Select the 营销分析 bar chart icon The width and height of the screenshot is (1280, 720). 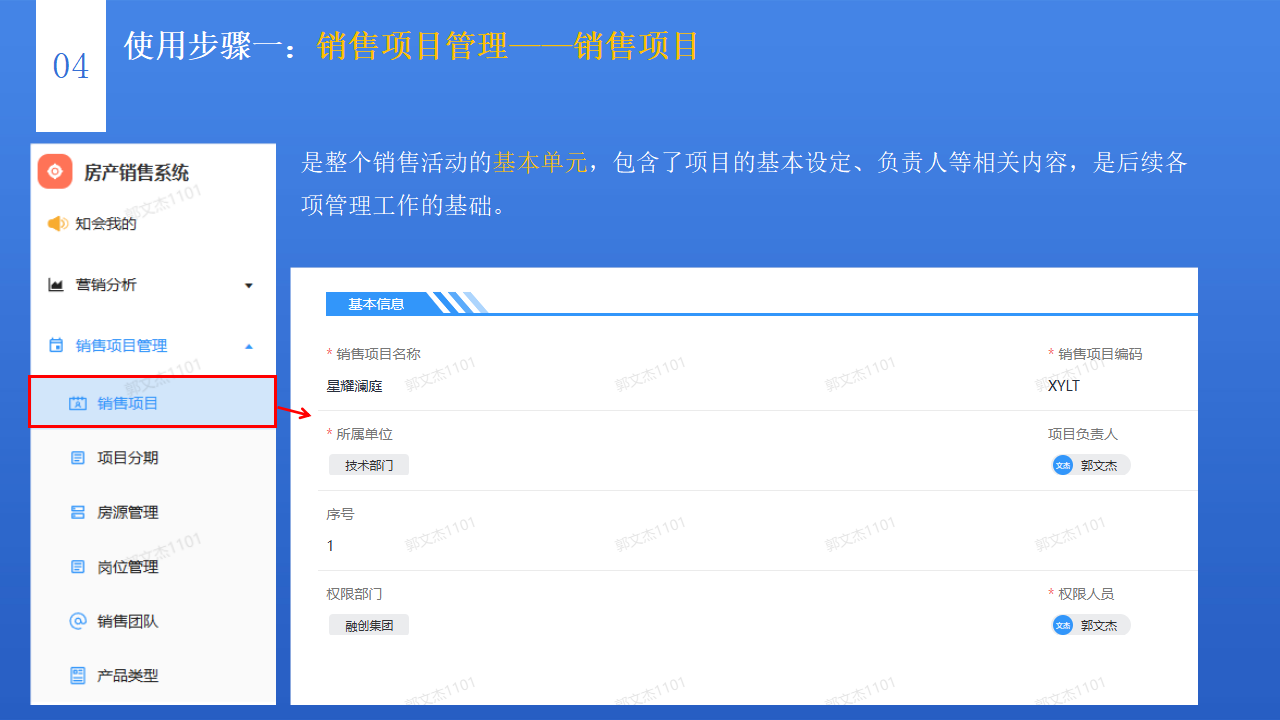tap(57, 284)
